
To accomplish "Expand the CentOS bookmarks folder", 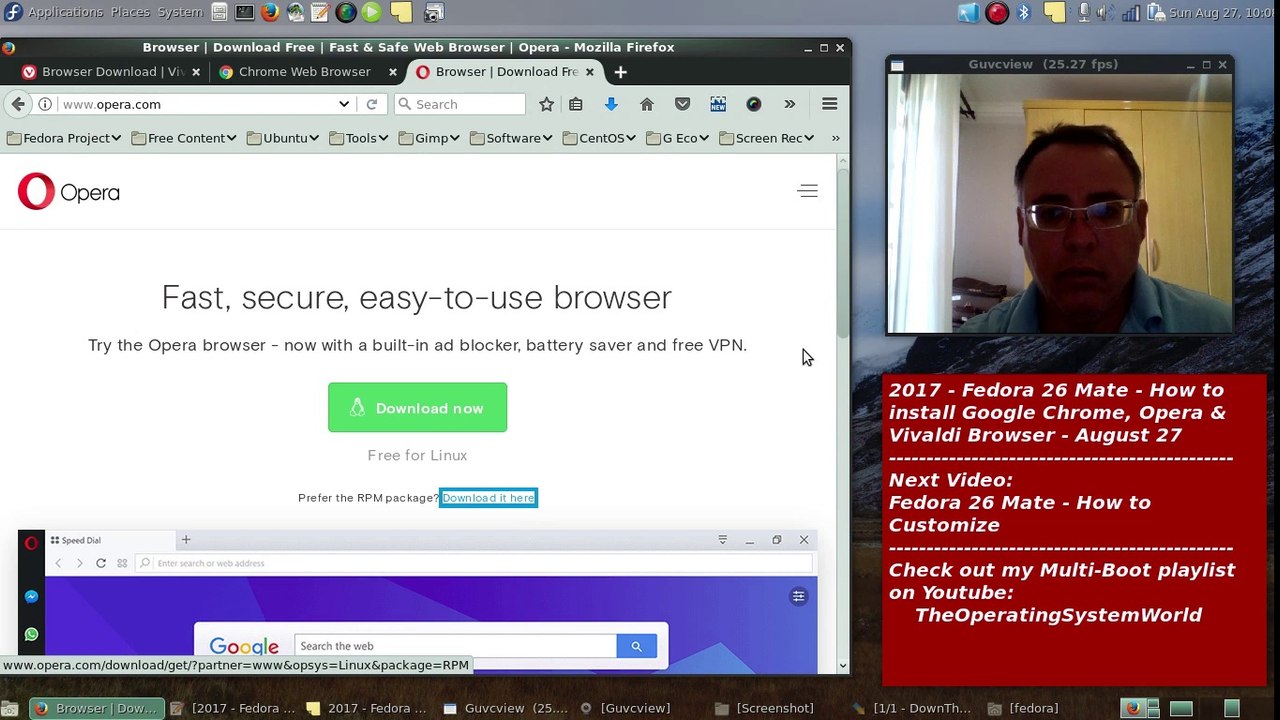I will (600, 138).
